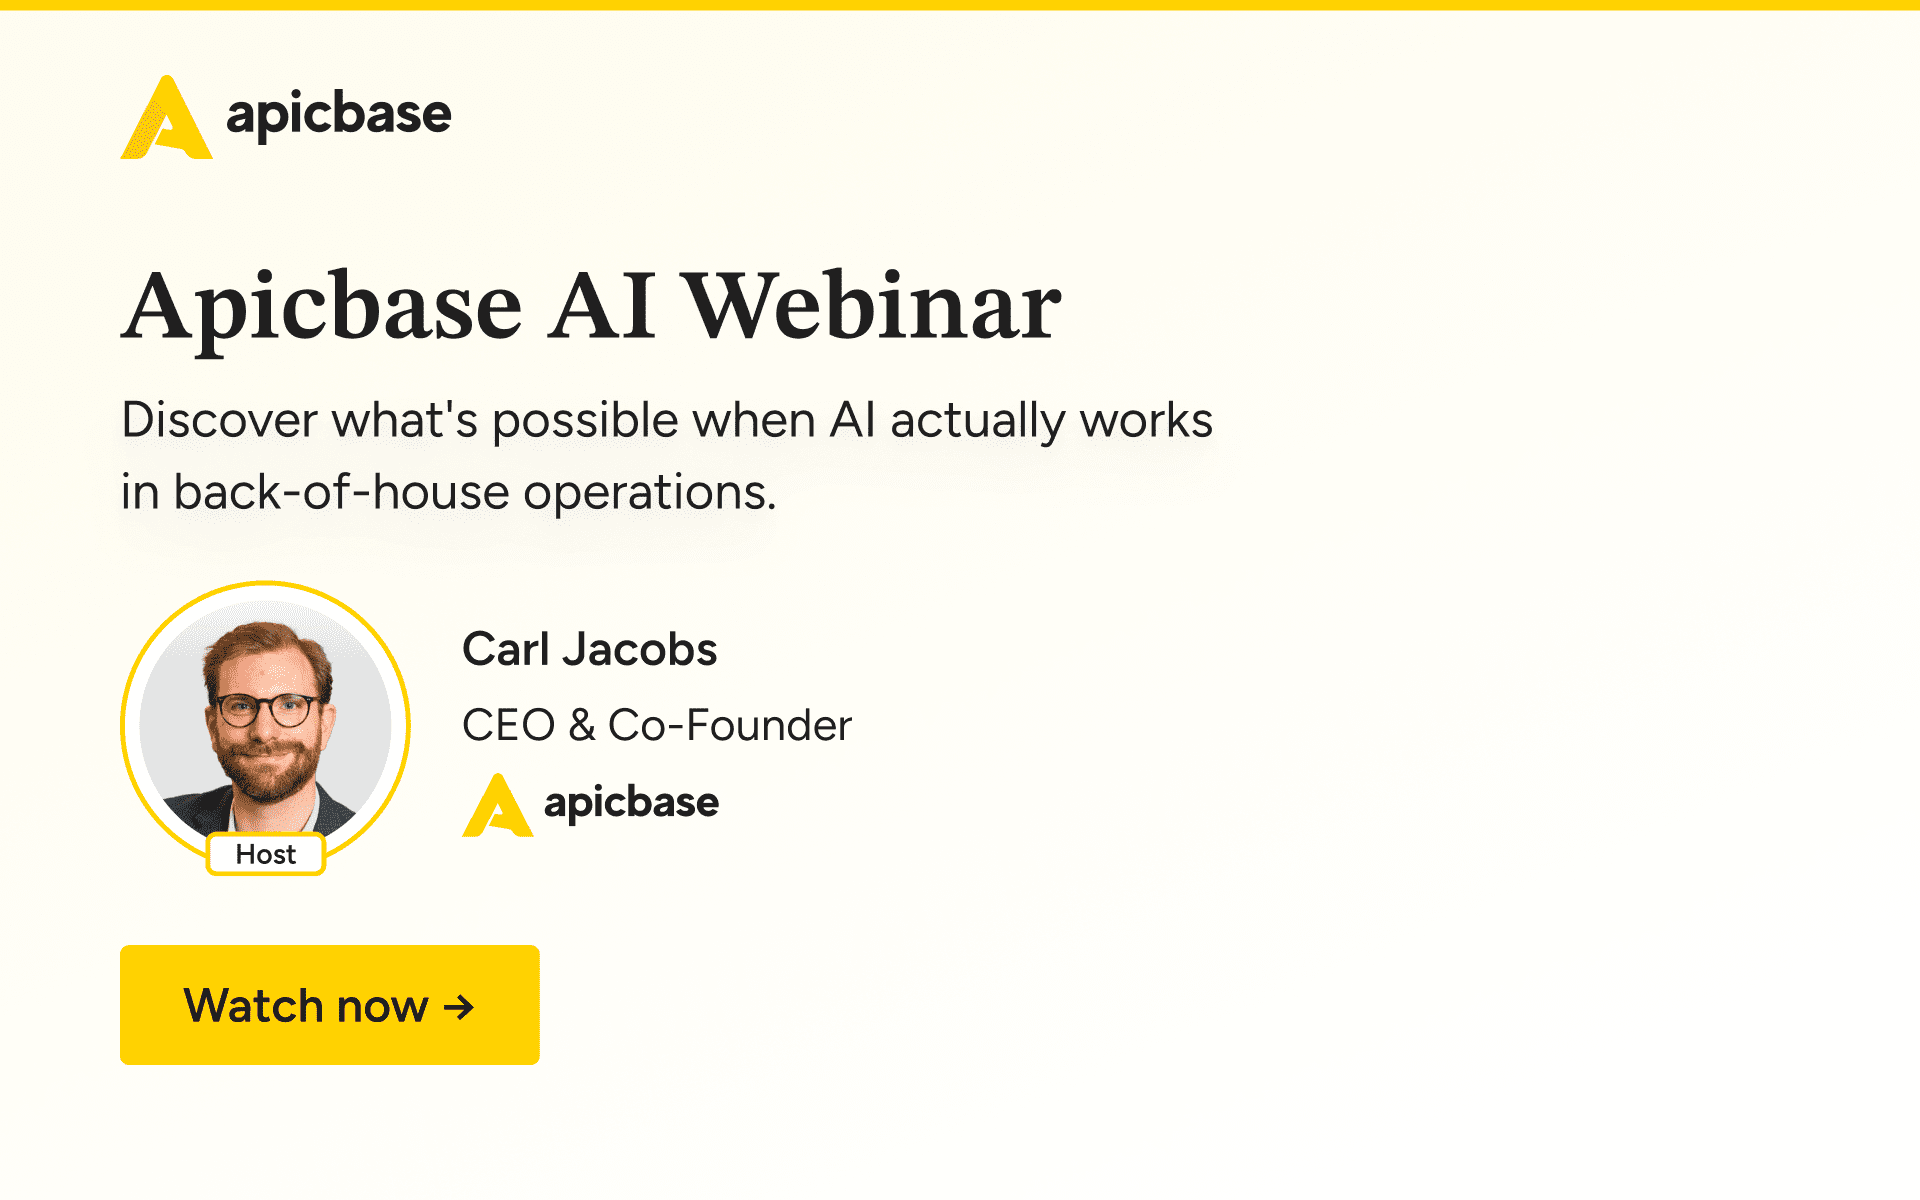
Task: Select the apicbase wordmark text at the top
Action: [x=338, y=114]
